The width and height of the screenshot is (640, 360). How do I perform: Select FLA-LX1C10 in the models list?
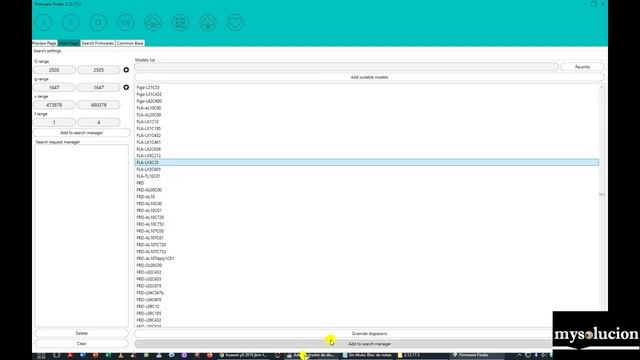click(148, 122)
